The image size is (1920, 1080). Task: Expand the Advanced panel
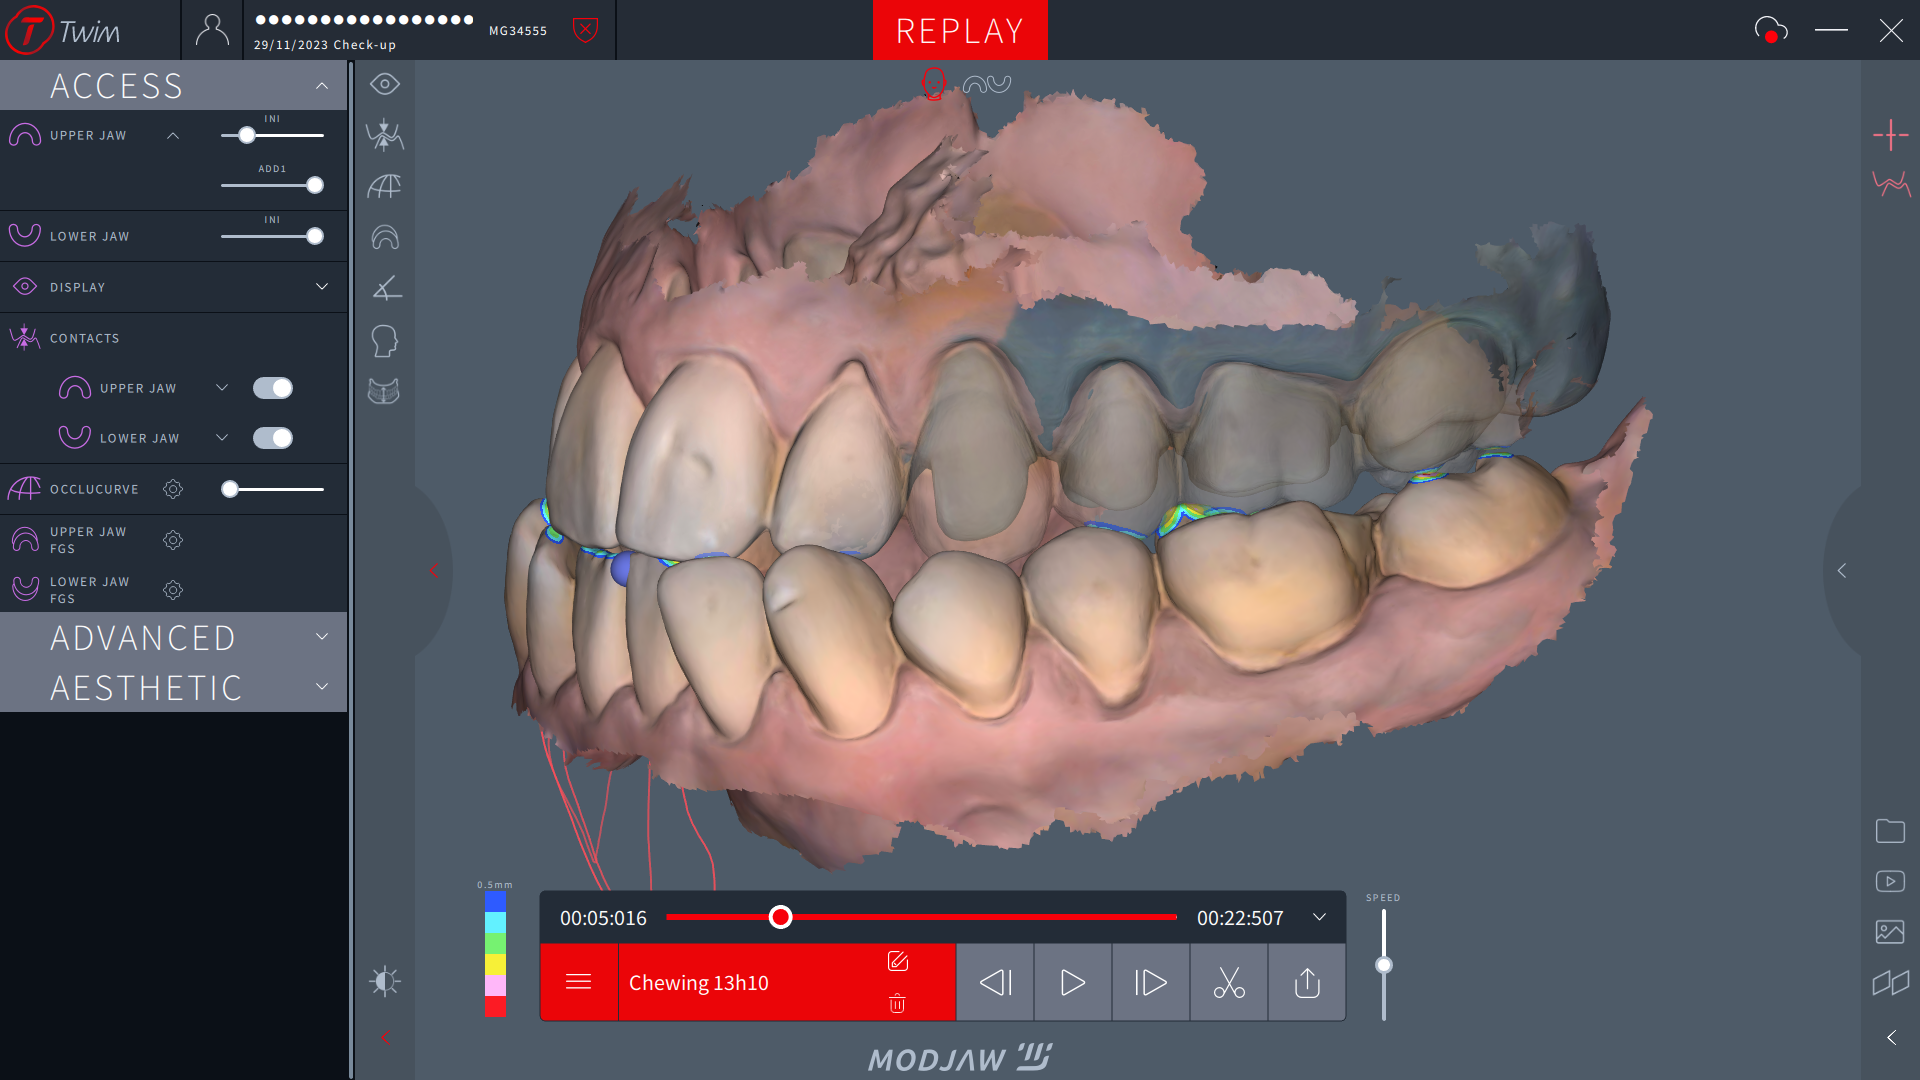(x=322, y=637)
